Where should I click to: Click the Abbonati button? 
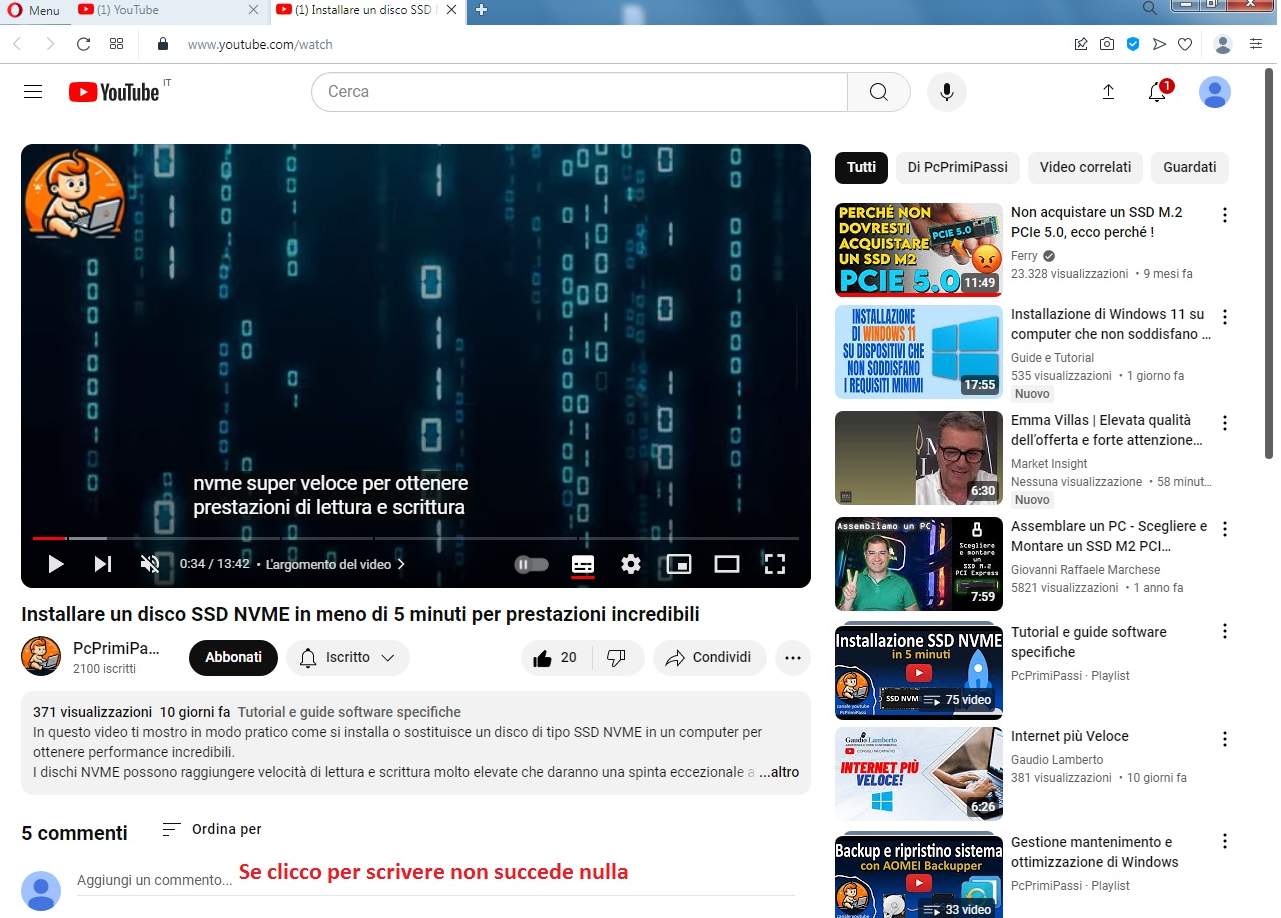click(233, 658)
